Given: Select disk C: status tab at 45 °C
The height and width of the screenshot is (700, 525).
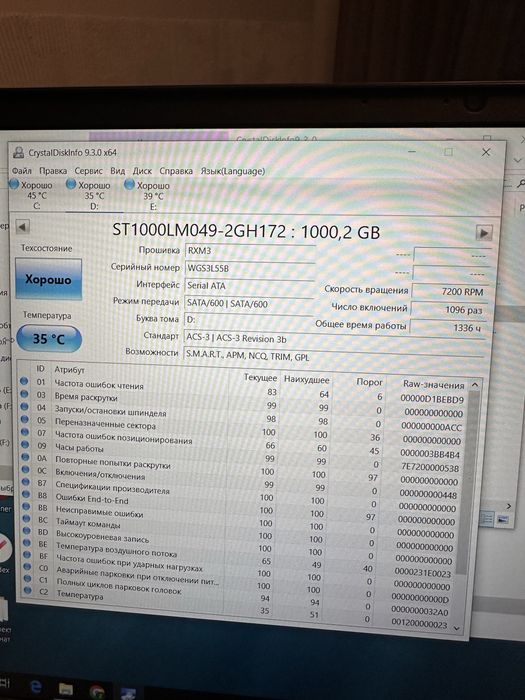Looking at the screenshot, I should [x=32, y=195].
